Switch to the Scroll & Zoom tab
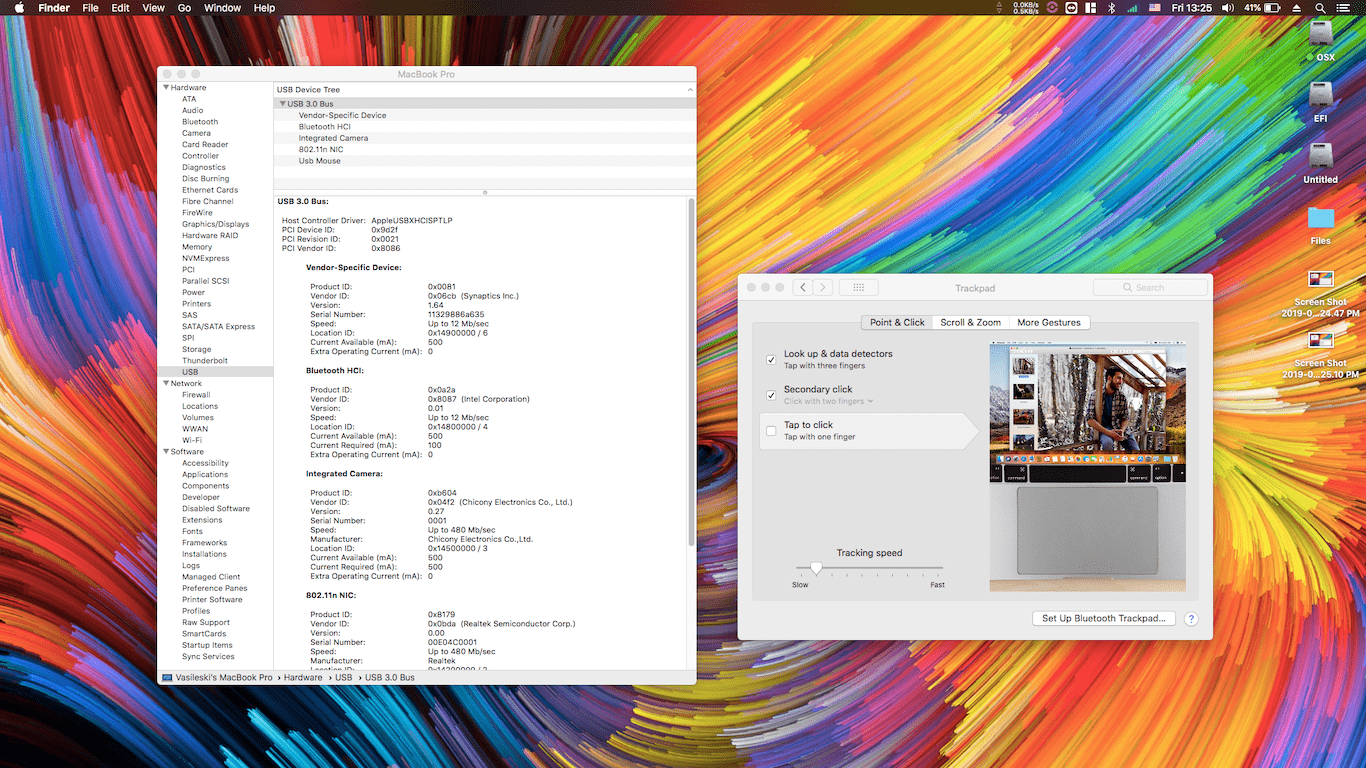Screen dimensions: 1366x768 coord(969,322)
